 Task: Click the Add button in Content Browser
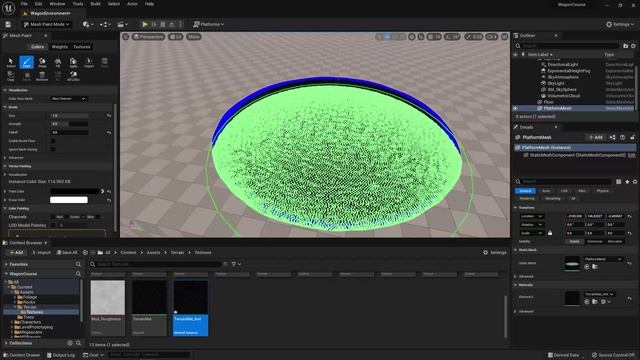(17, 253)
